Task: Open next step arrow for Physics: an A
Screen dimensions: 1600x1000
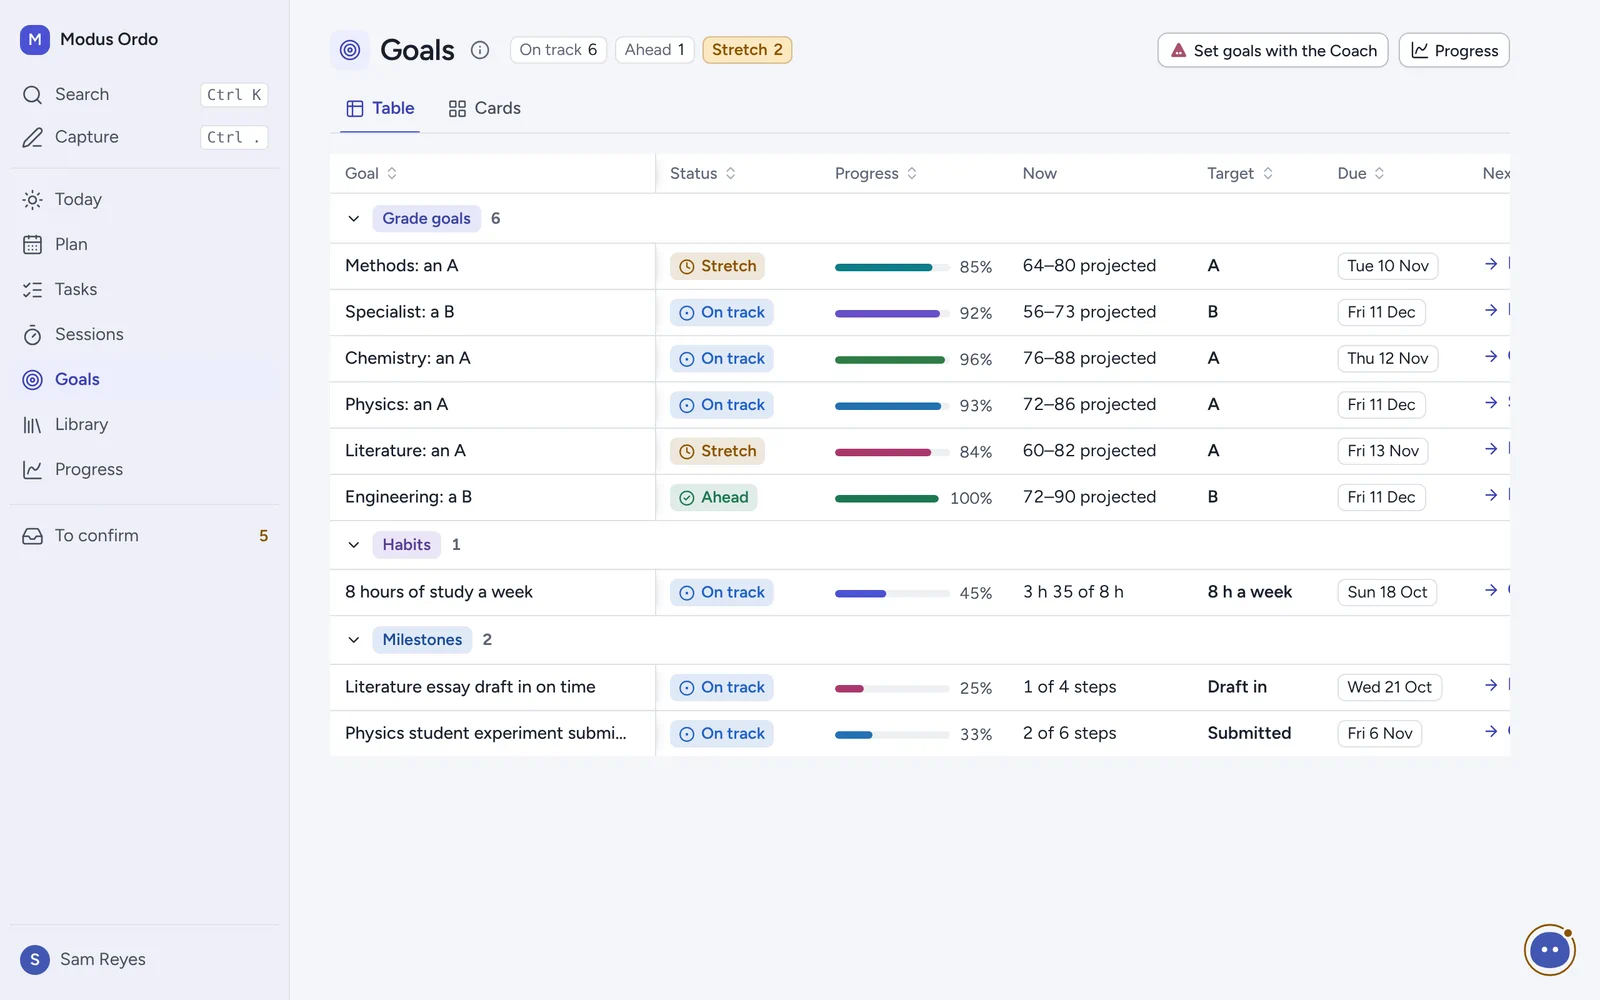Action: pyautogui.click(x=1491, y=402)
